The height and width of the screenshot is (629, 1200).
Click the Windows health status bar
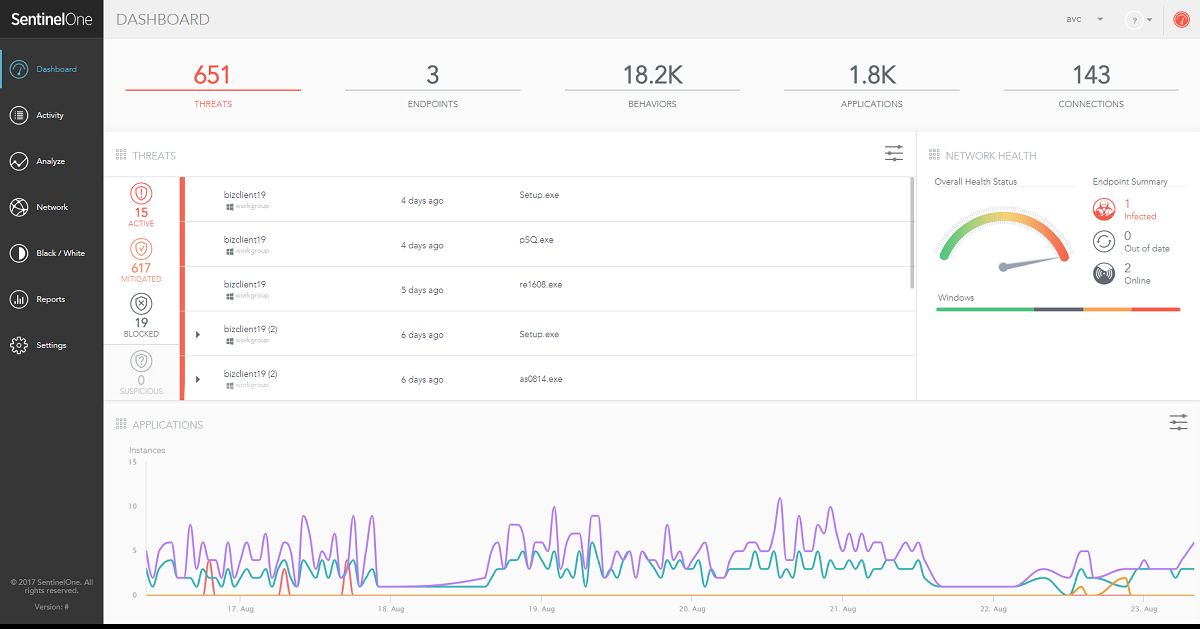tap(1057, 310)
